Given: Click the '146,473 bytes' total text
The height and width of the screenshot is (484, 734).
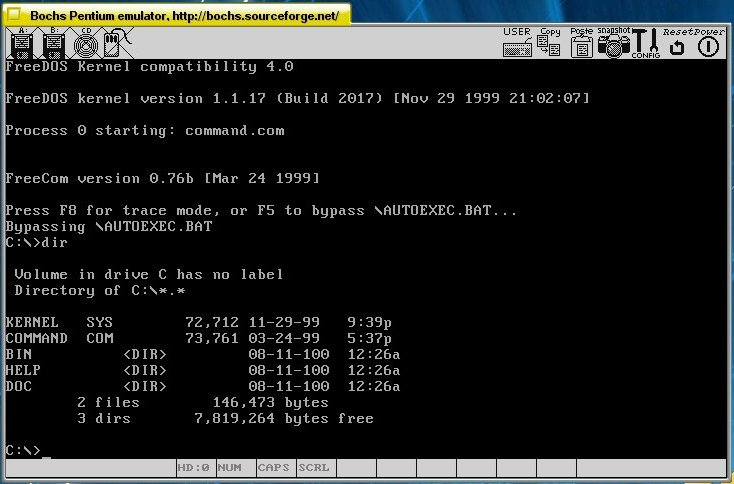Looking at the screenshot, I should point(270,403).
